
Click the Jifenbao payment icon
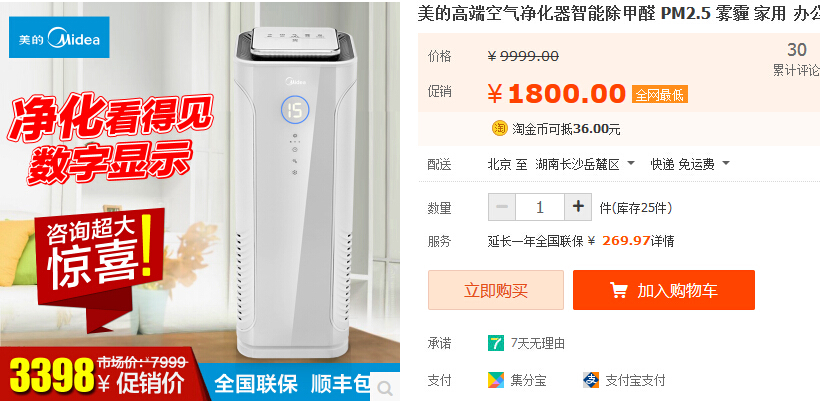[496, 380]
